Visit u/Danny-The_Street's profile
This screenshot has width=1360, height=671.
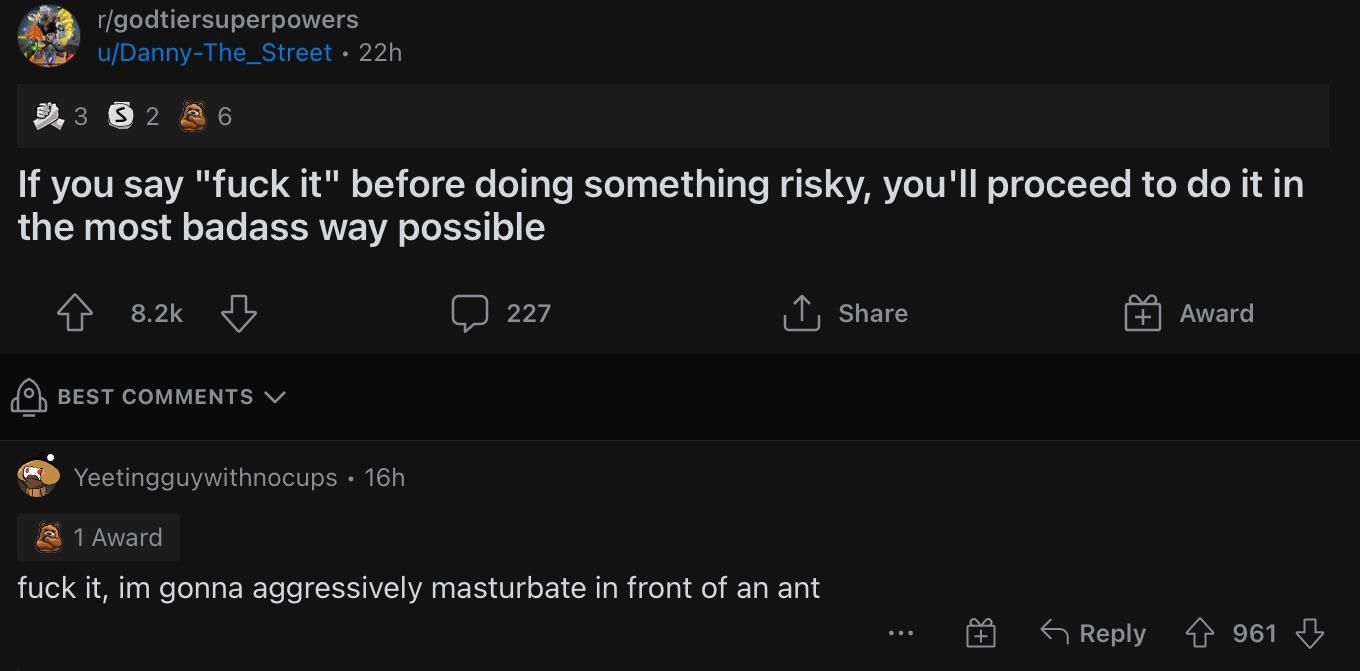coord(215,52)
